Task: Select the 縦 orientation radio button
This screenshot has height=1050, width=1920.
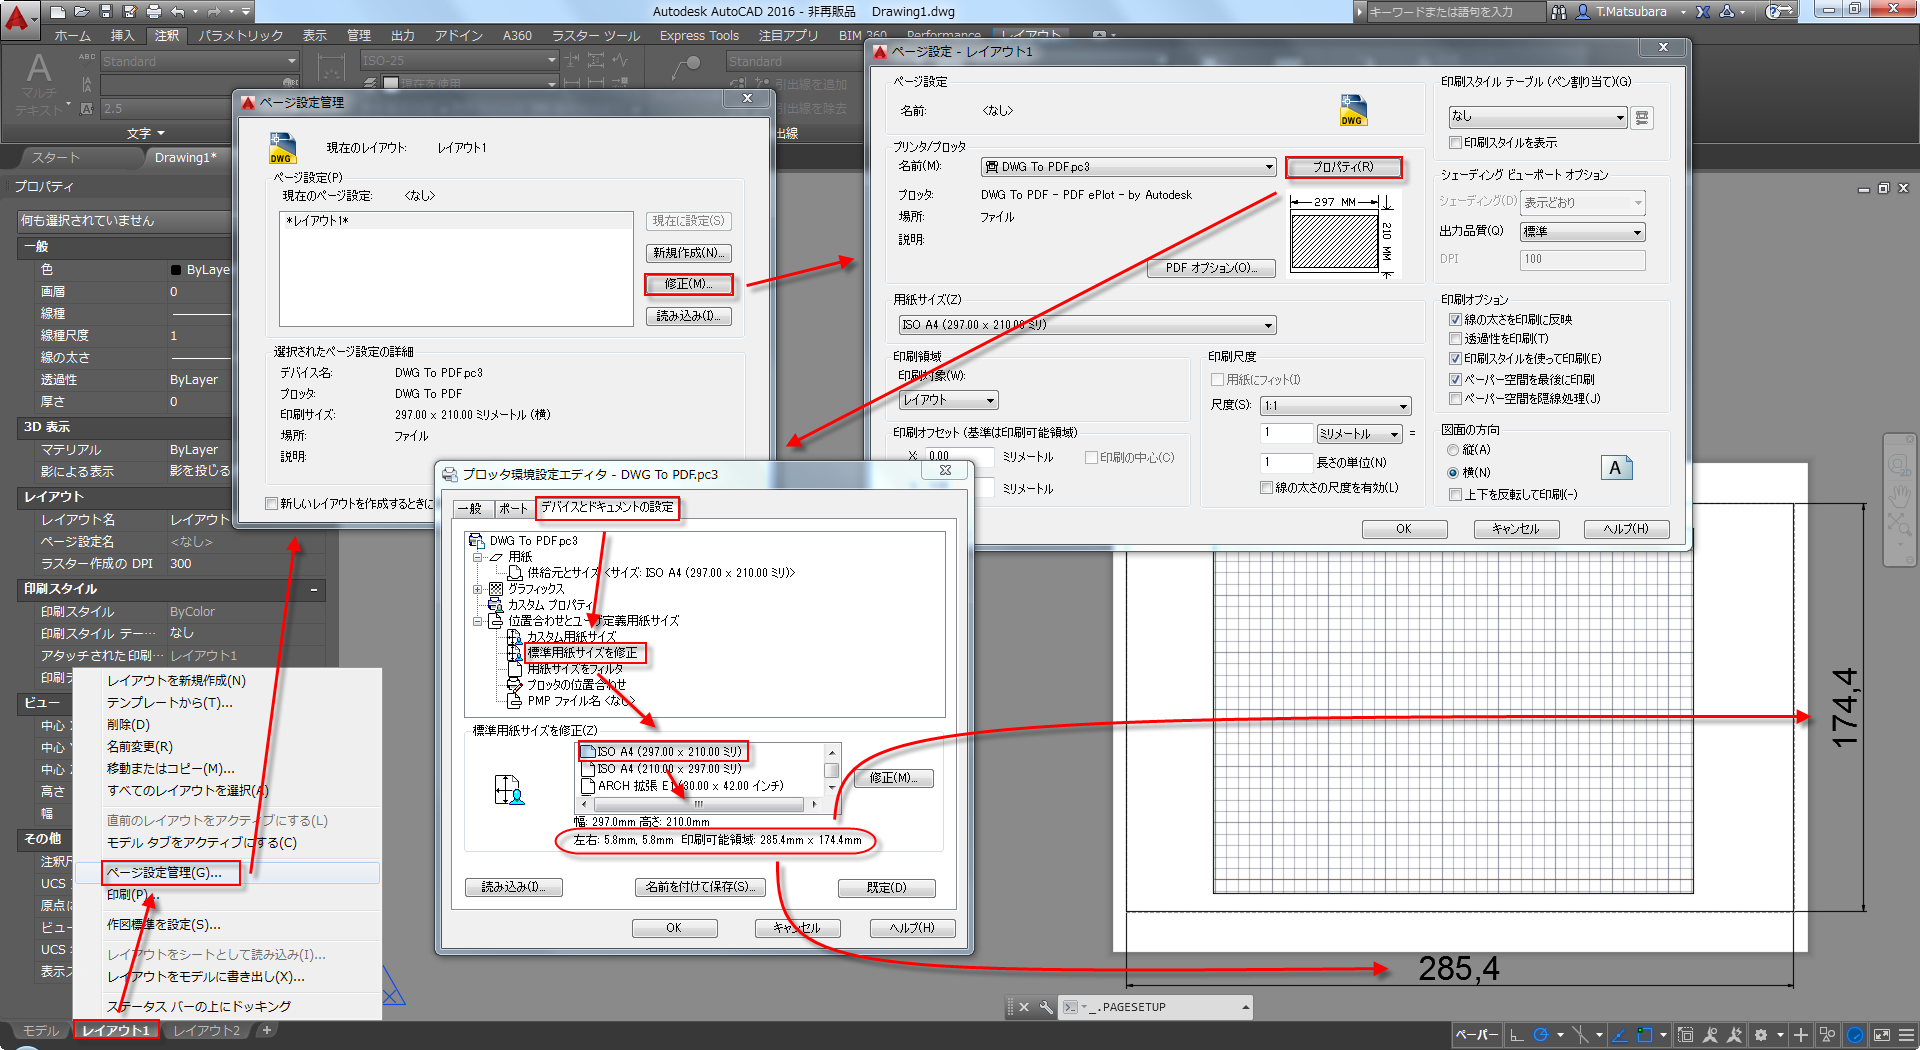Action: coord(1452,449)
